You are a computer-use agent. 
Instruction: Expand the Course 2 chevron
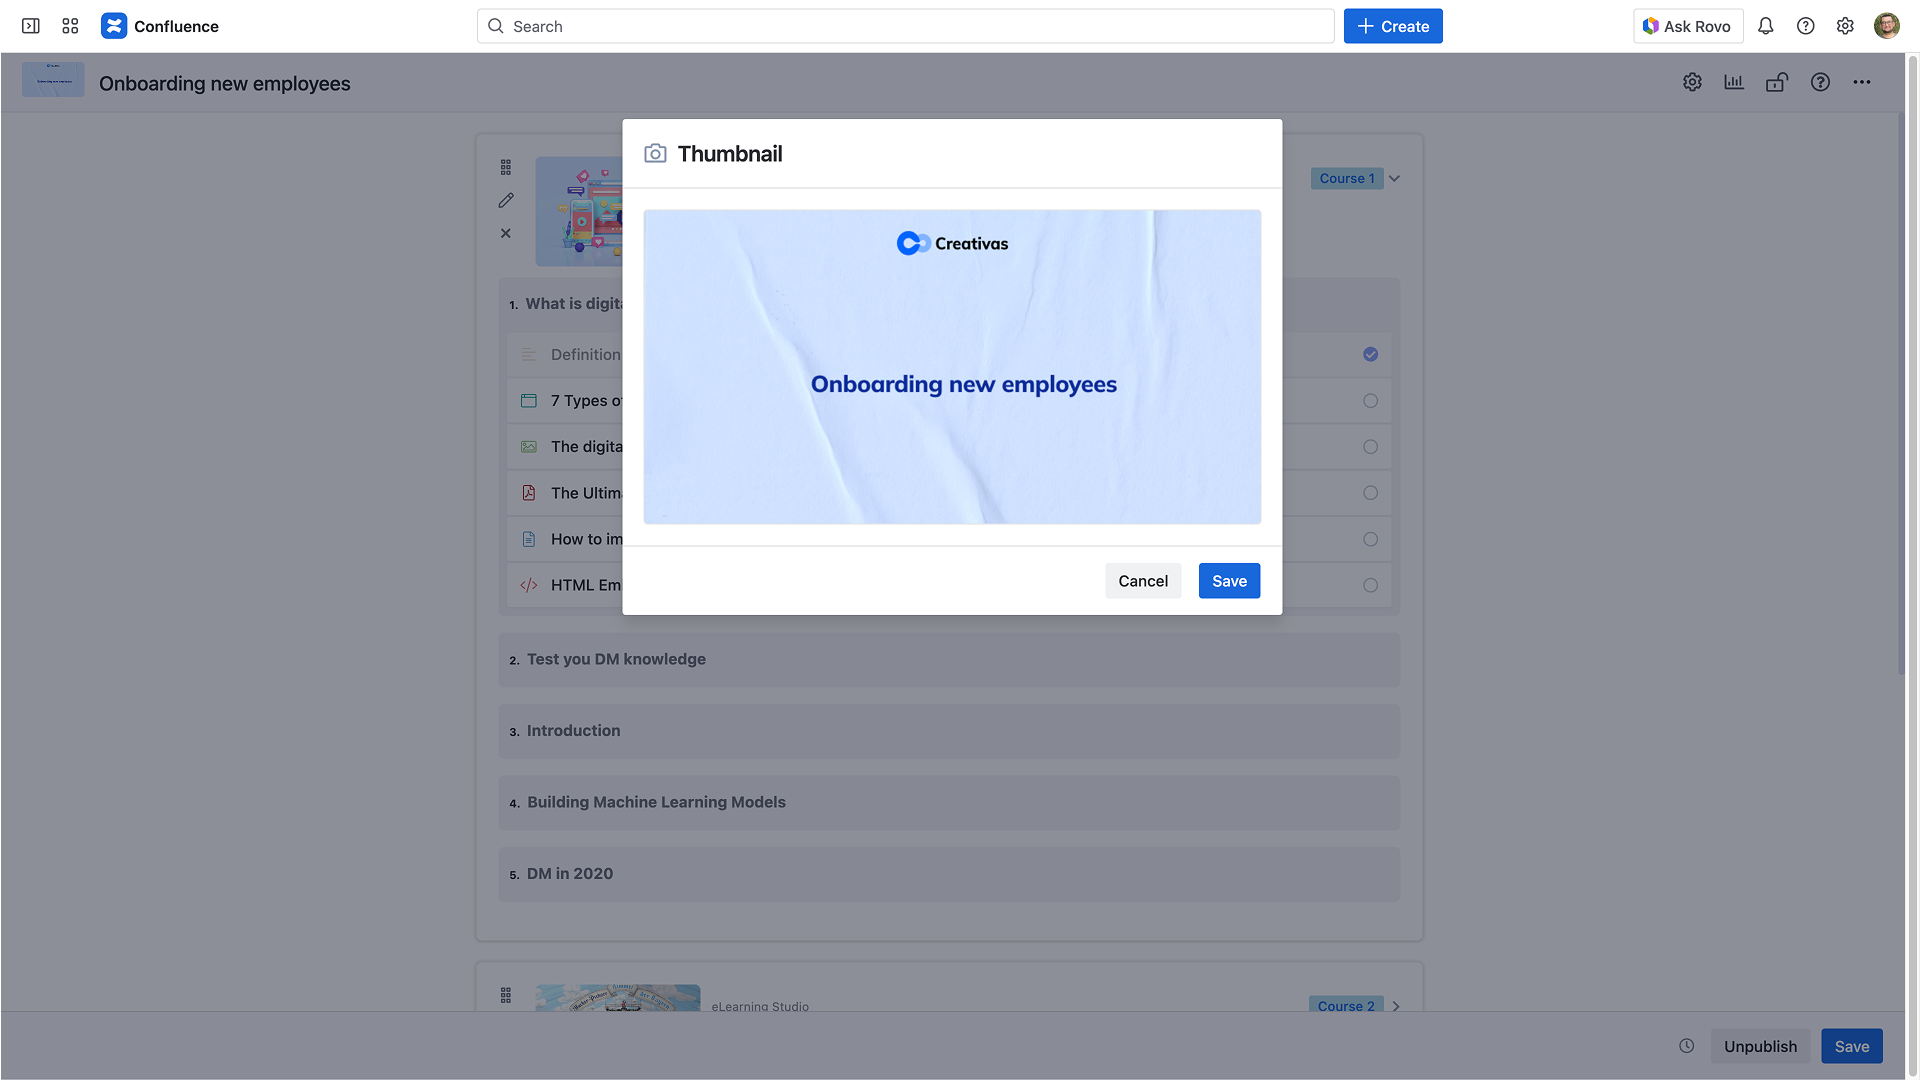[1396, 1006]
